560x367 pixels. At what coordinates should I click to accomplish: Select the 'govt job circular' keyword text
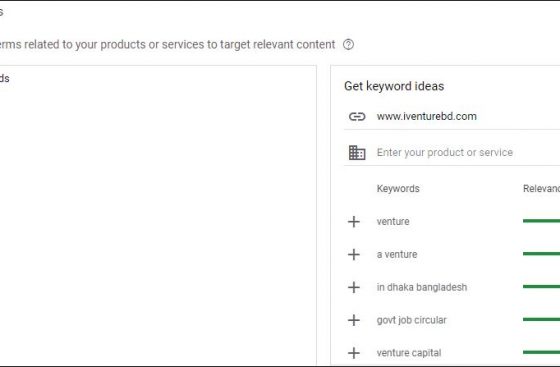click(x=411, y=320)
